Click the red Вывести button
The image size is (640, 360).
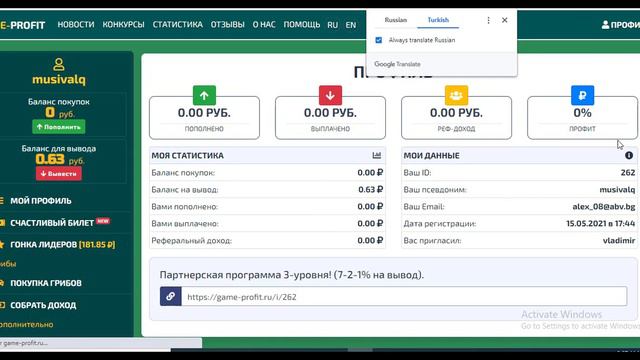coord(59,173)
